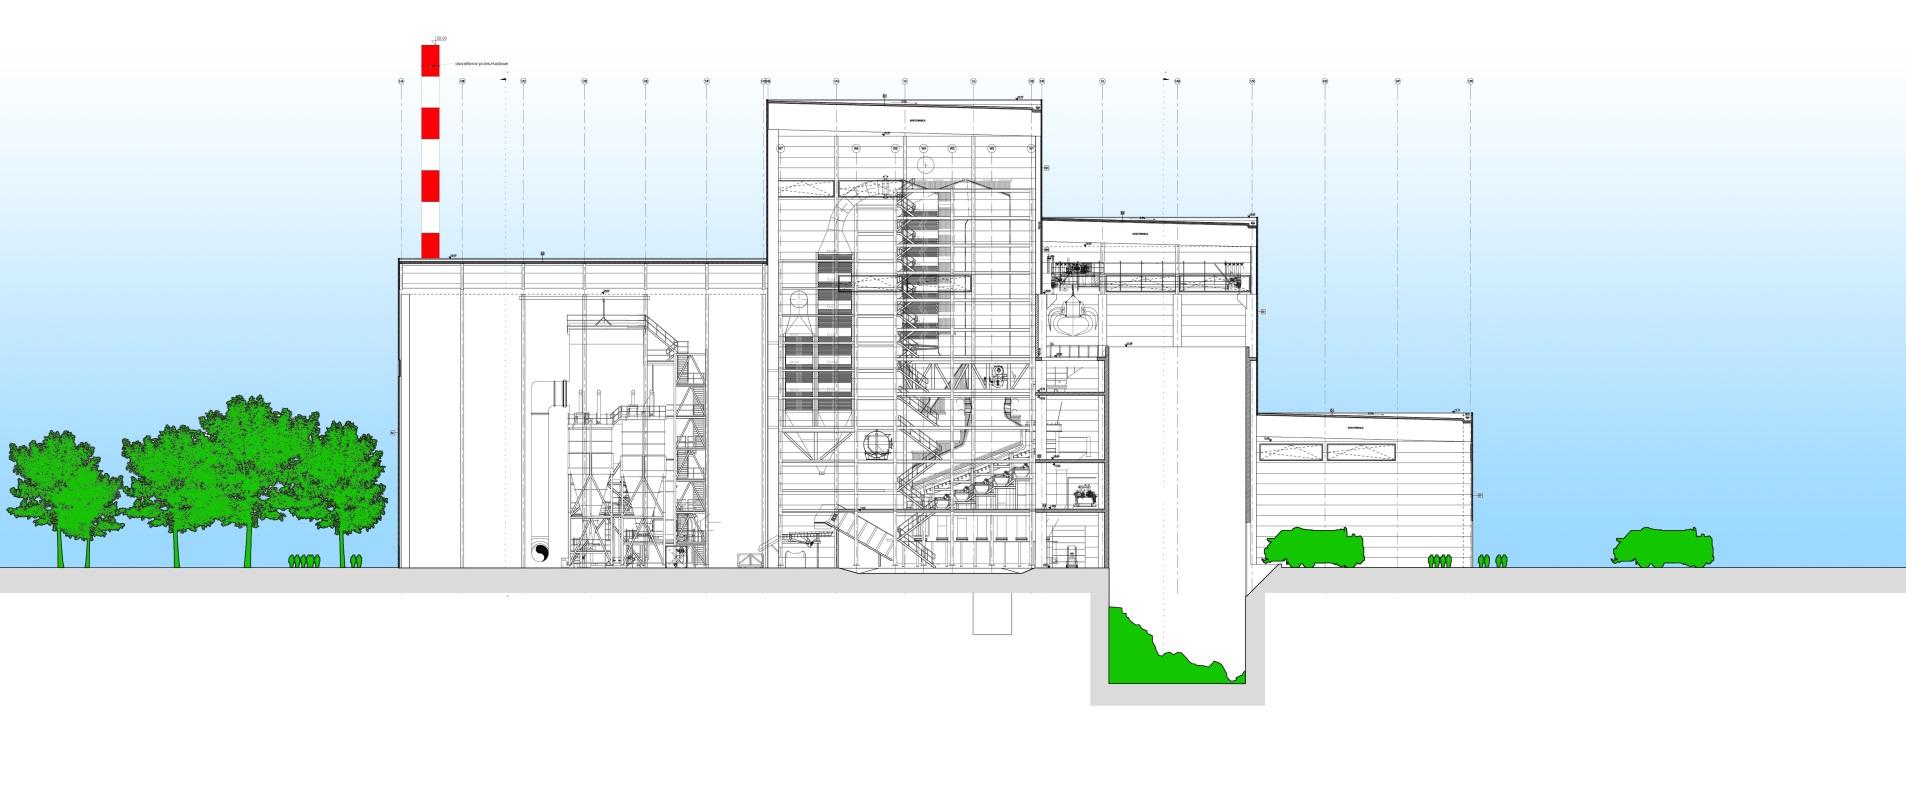Image resolution: width=1906 pixels, height=795 pixels.
Task: Select the green garbage truck inside the hall
Action: 1313,548
